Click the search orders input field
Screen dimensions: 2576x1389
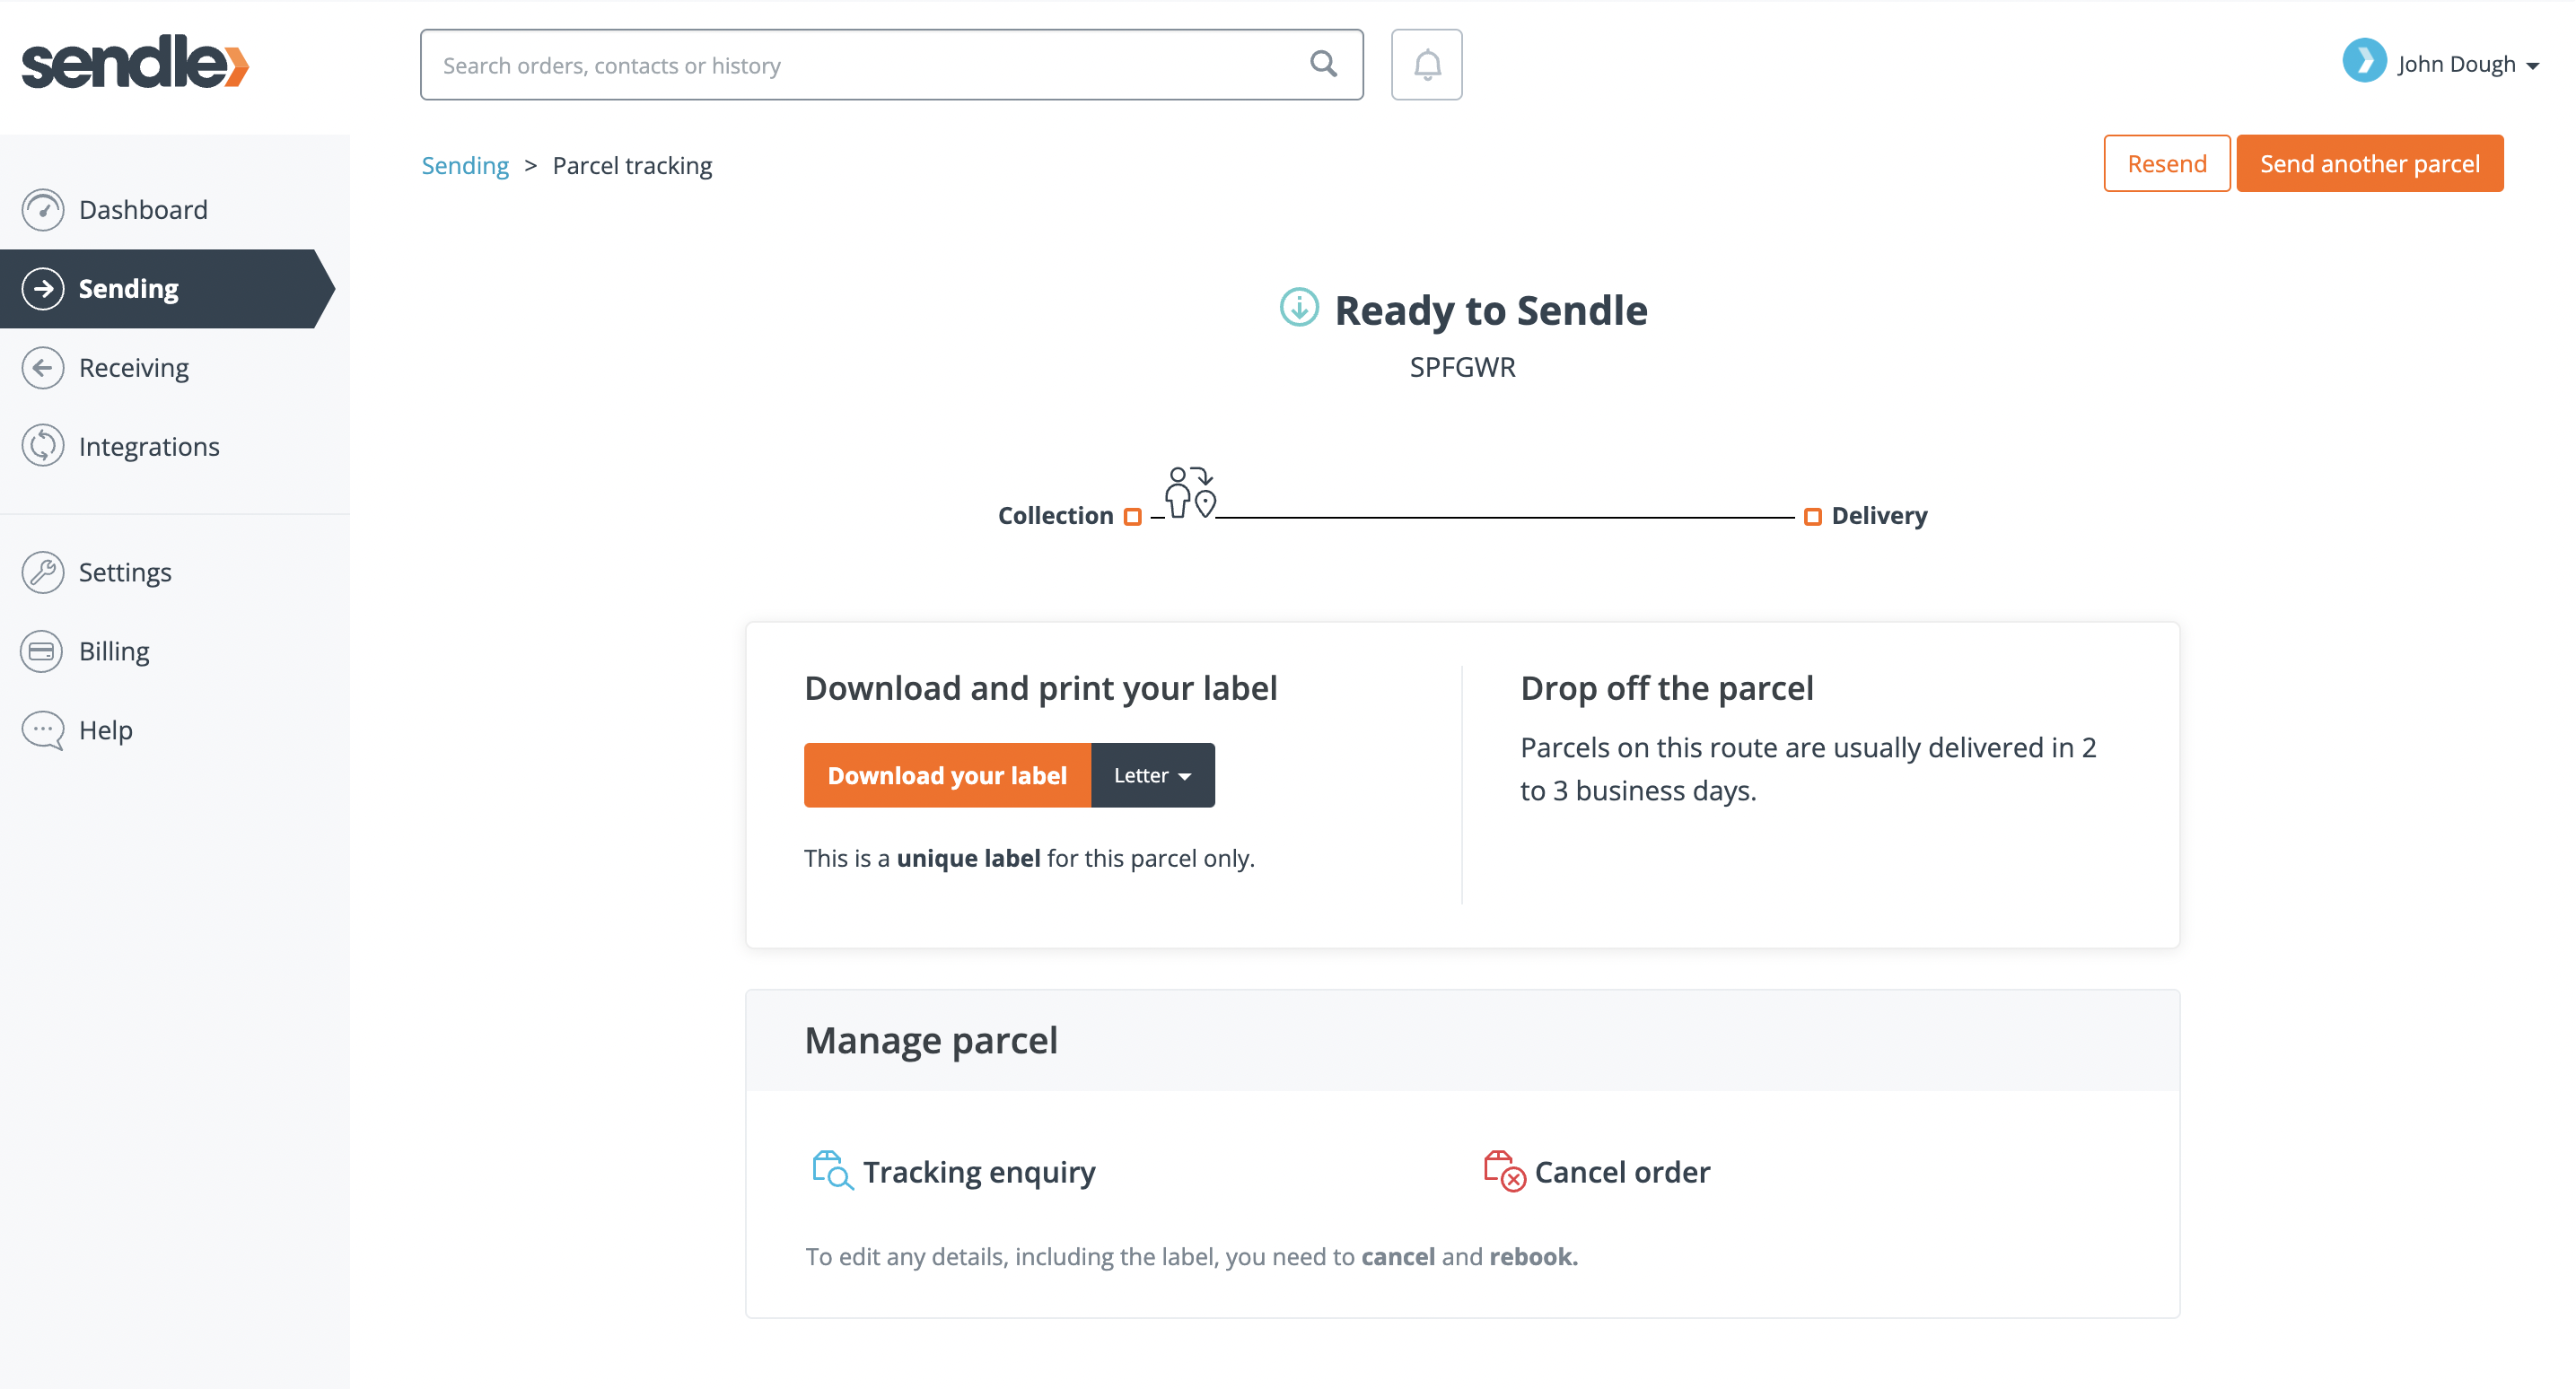click(x=891, y=65)
